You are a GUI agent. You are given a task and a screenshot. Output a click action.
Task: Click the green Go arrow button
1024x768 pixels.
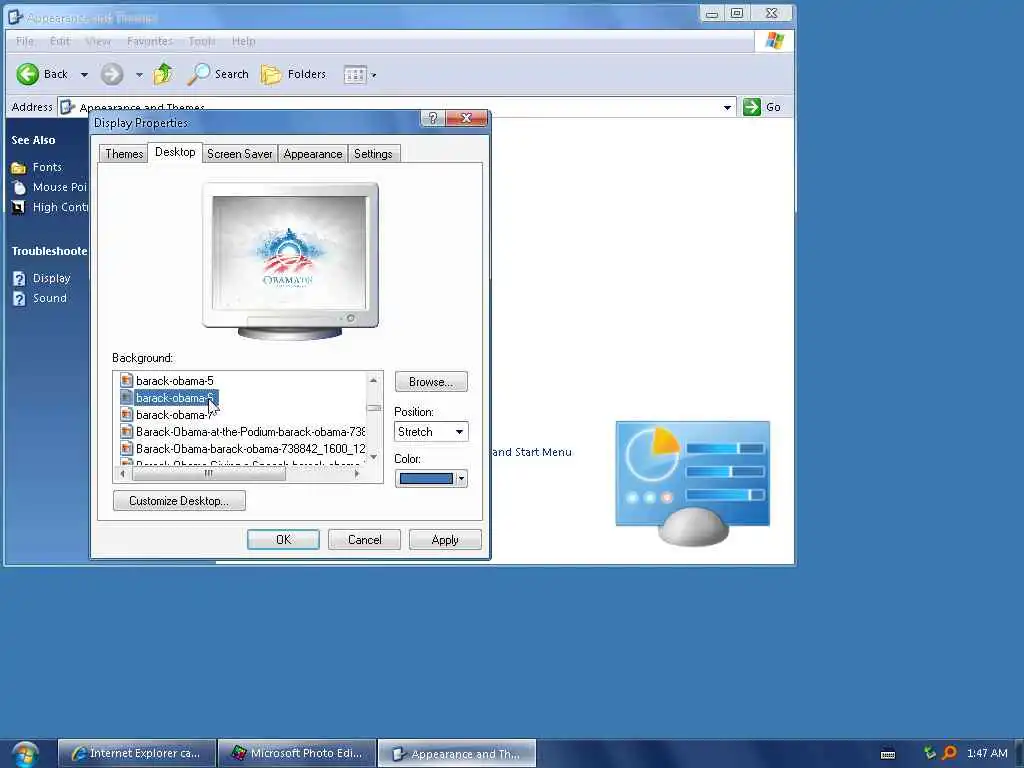[752, 107]
